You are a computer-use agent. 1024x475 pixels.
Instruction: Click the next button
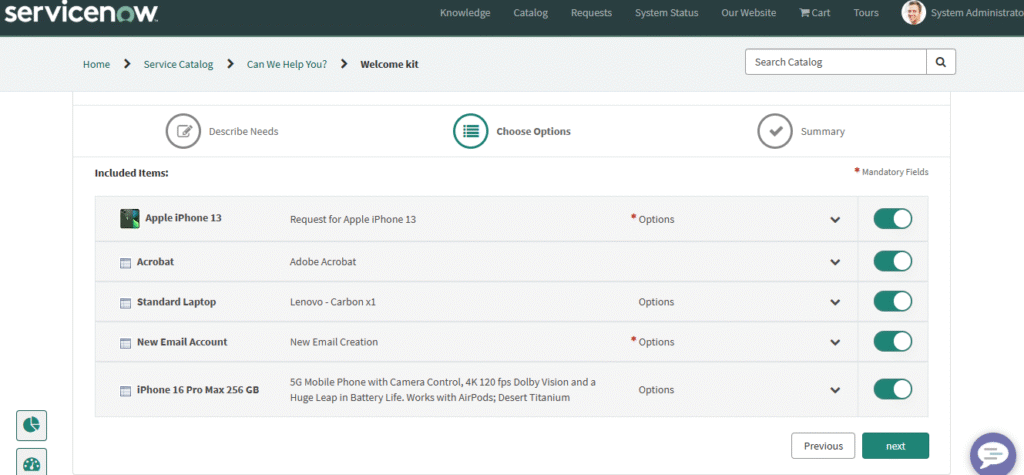click(x=895, y=446)
